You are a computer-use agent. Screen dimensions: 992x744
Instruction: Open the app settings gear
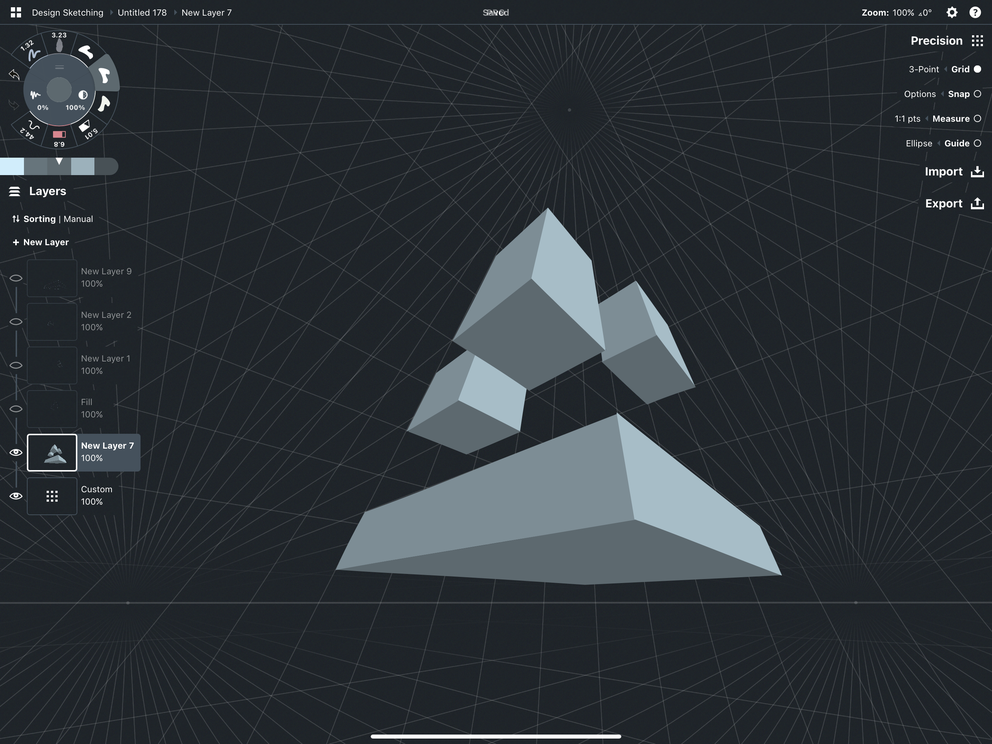[950, 12]
